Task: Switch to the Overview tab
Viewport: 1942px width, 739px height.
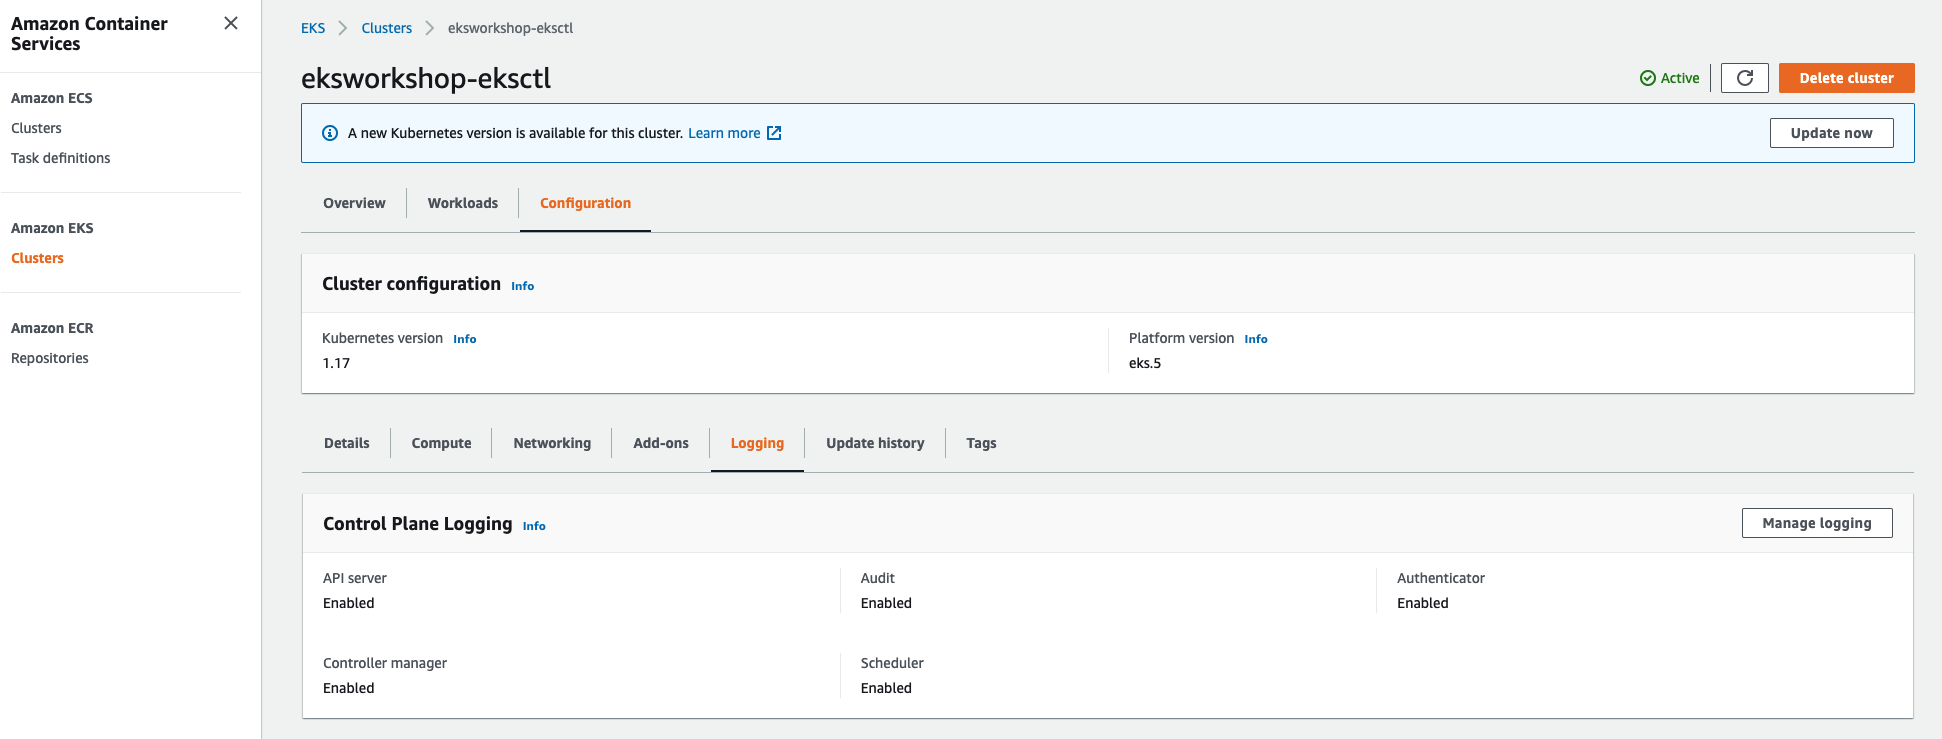Action: pyautogui.click(x=354, y=203)
